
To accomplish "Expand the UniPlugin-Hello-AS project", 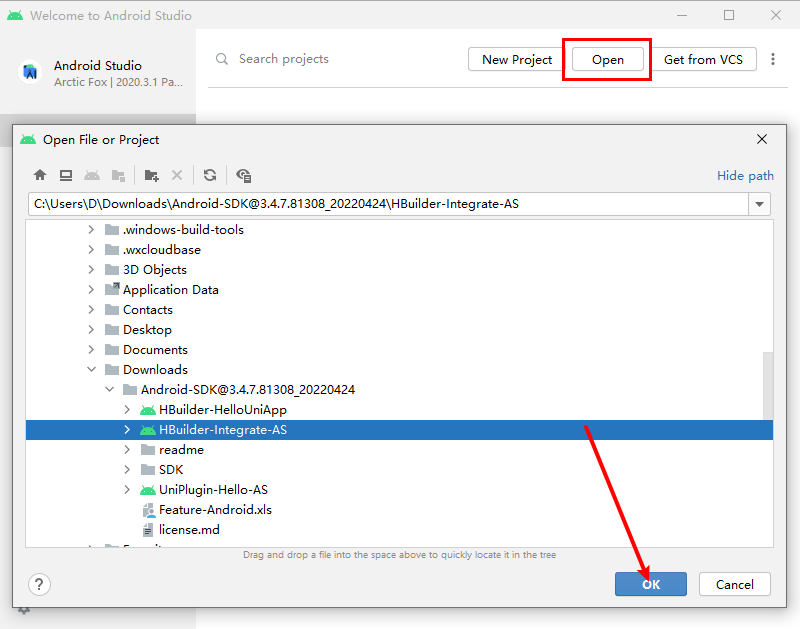I will pos(127,490).
